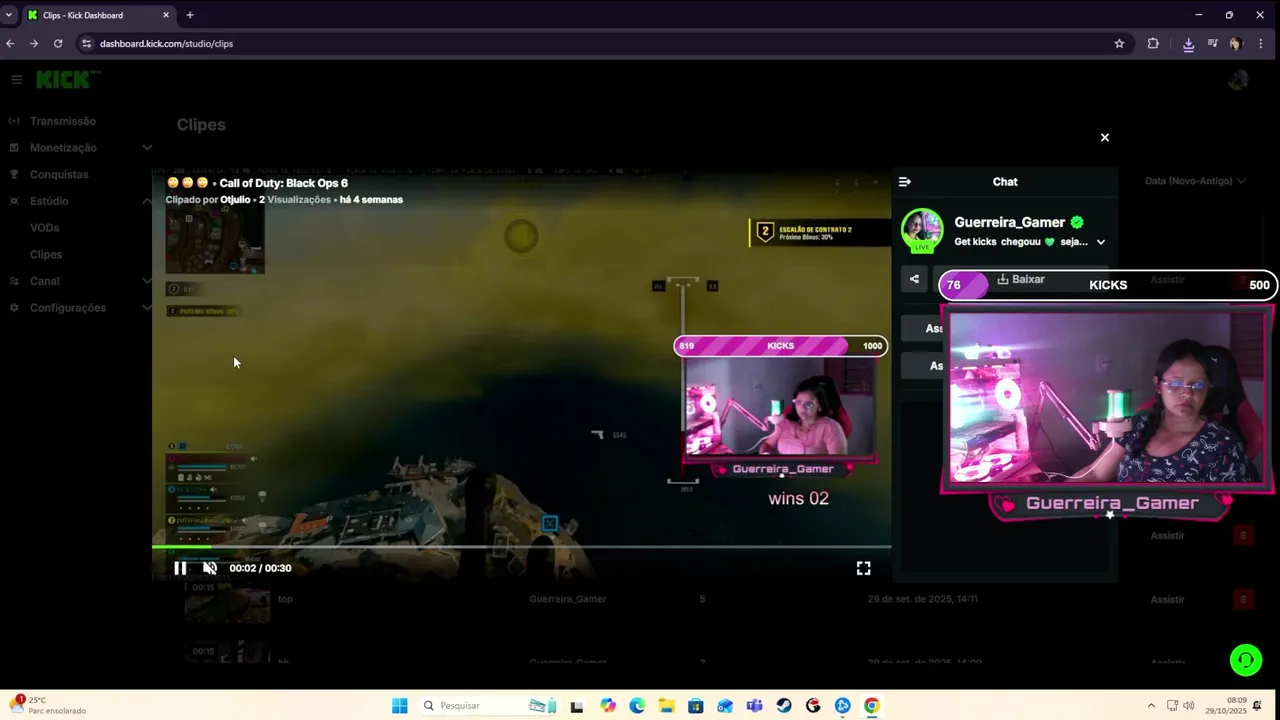Pause the clip playback

pyautogui.click(x=180, y=568)
